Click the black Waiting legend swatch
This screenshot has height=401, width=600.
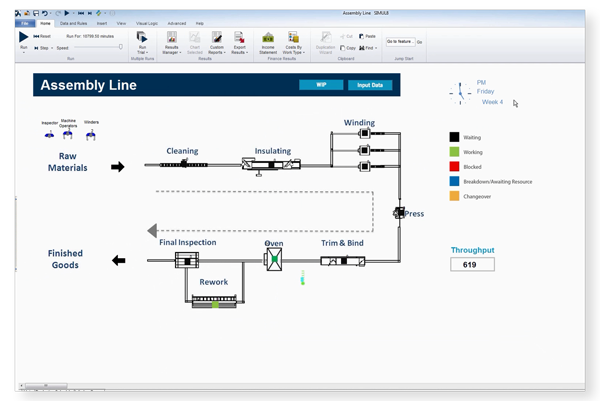click(x=454, y=137)
